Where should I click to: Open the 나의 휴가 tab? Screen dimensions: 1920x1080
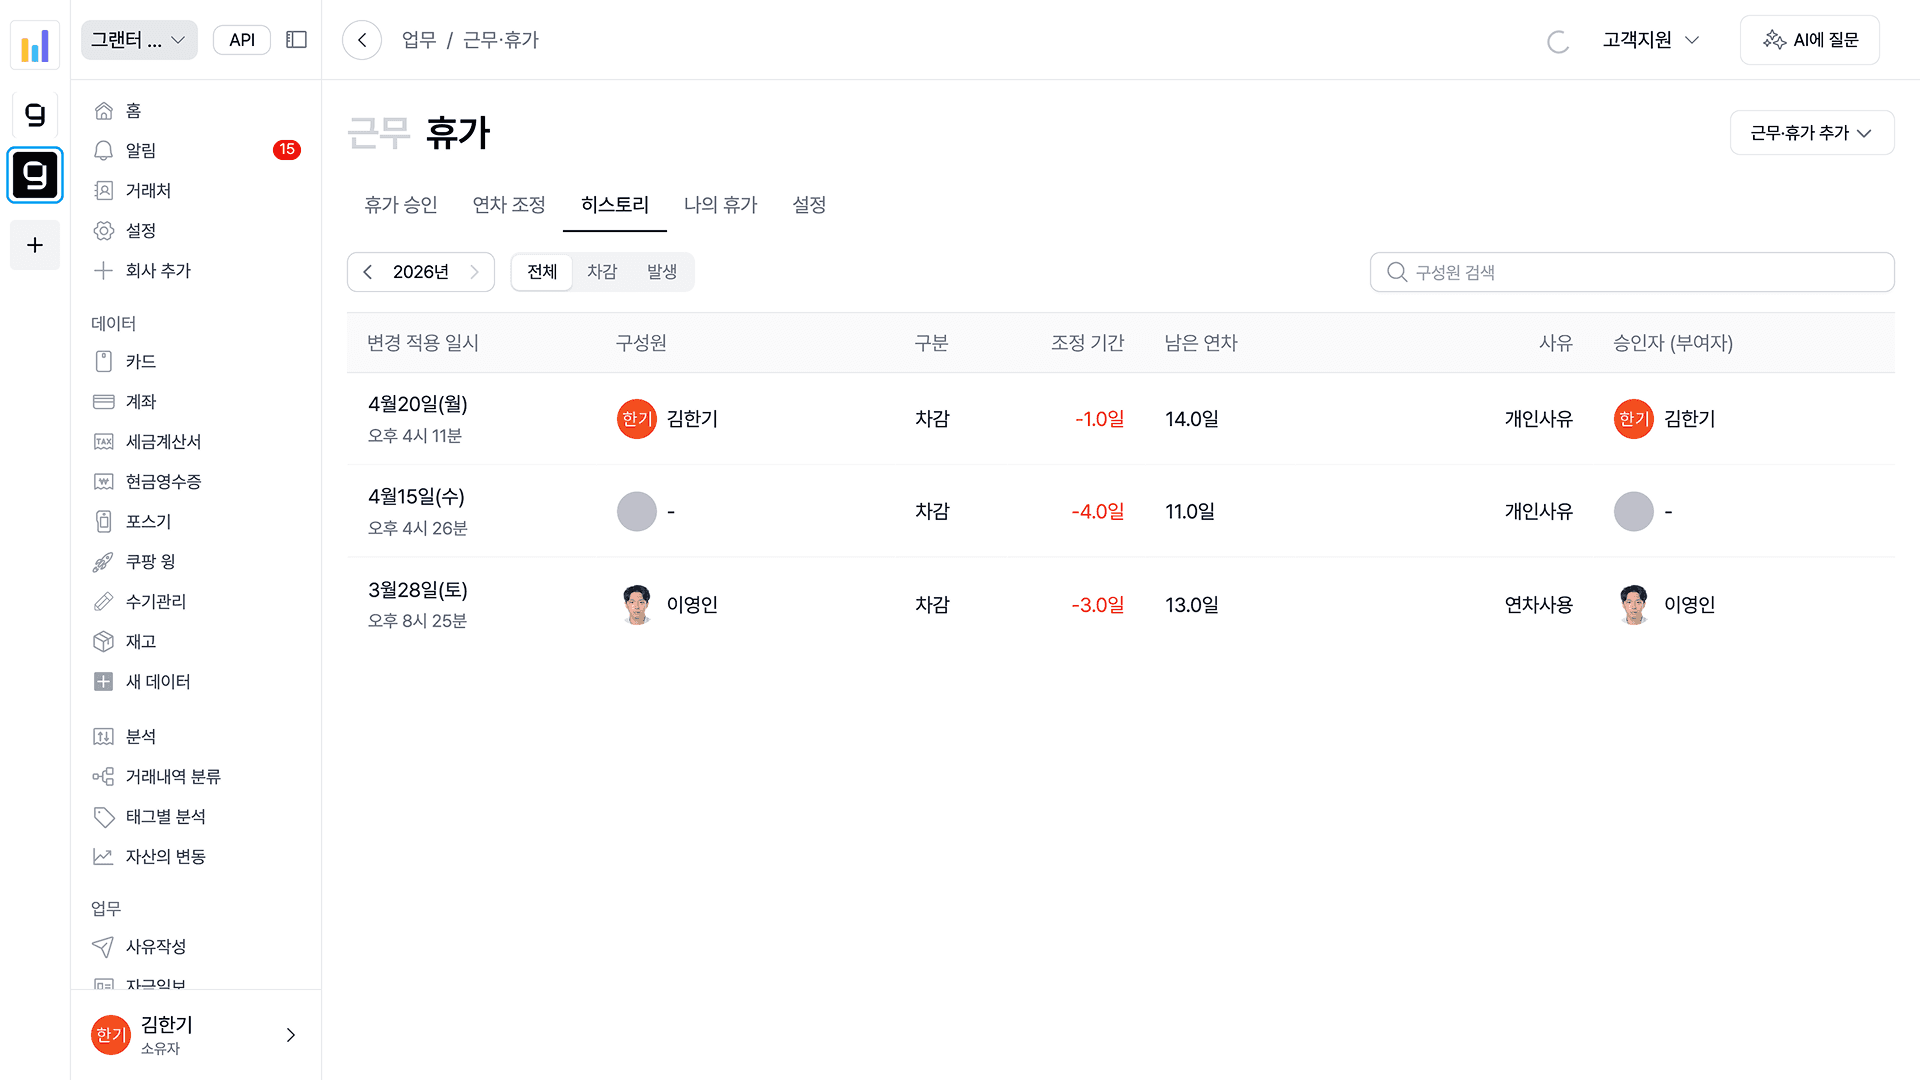[x=720, y=205]
